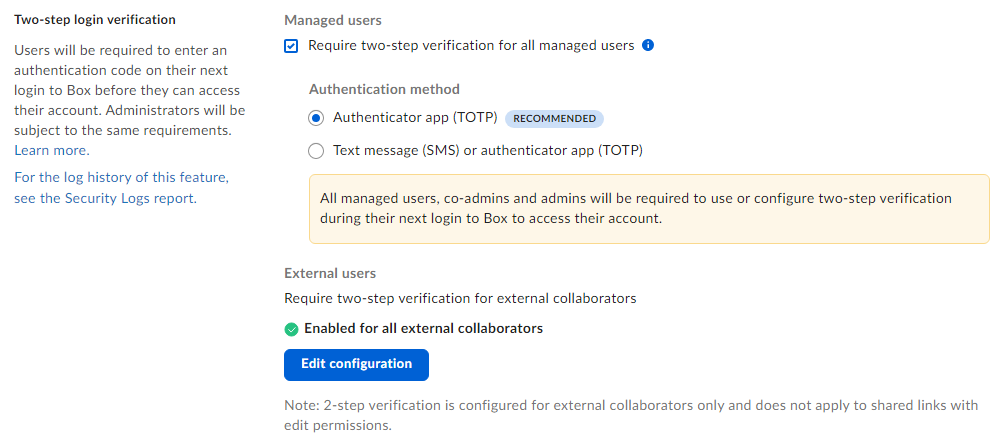Click 'Enabled for all external collaborators' status text
This screenshot has width=999, height=444.
point(423,329)
